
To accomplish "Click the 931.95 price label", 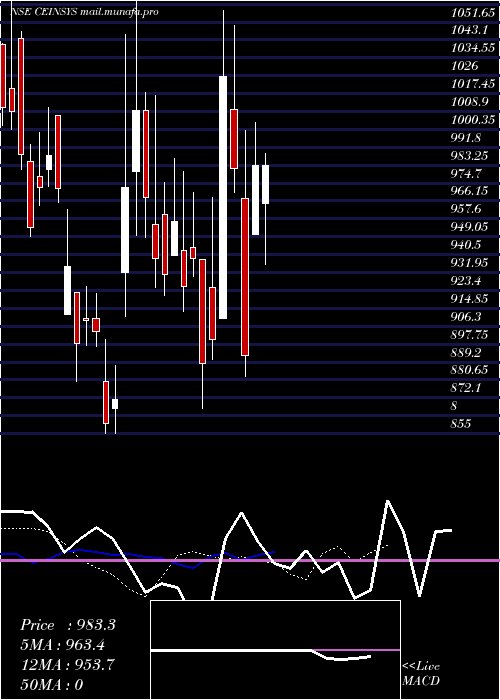I will click(469, 262).
